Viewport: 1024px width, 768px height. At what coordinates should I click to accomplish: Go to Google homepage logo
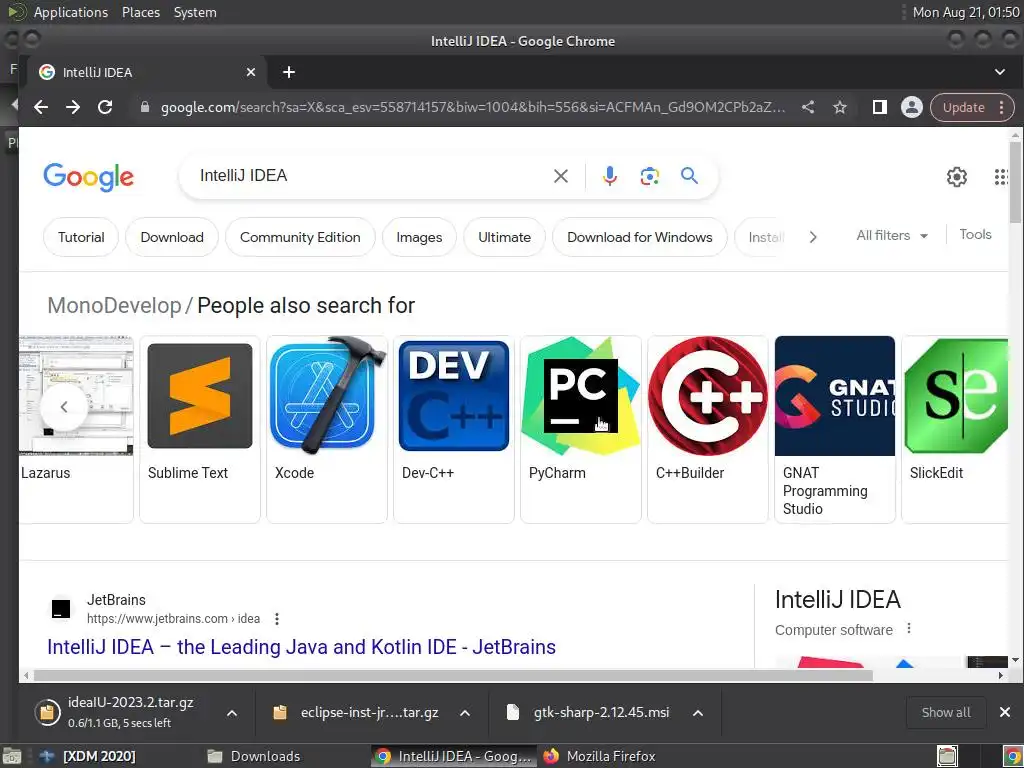88,176
